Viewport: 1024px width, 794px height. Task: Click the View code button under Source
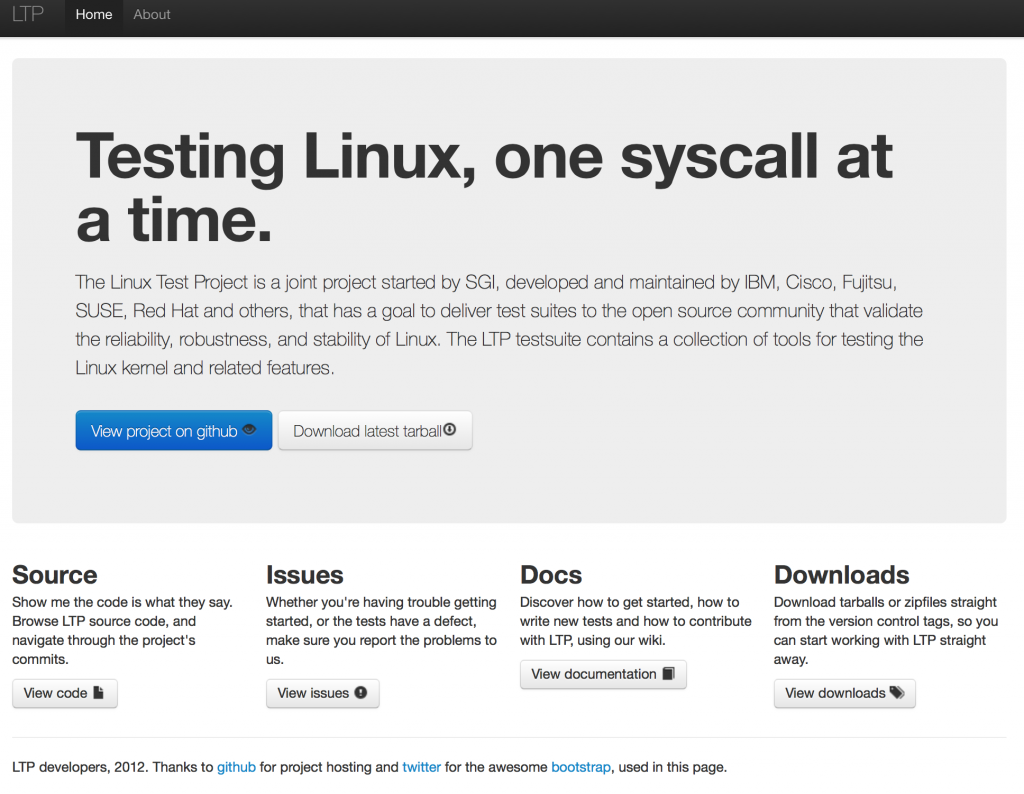[x=65, y=692]
